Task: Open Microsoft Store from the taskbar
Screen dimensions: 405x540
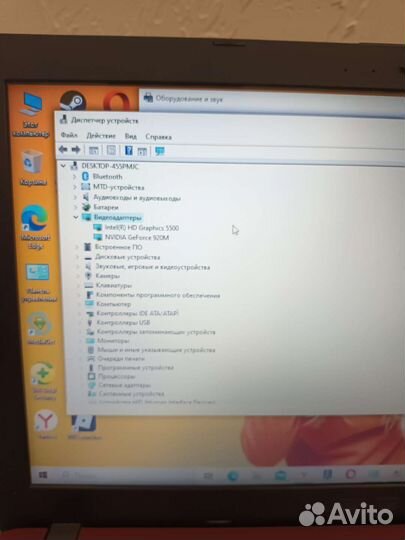Action: (280, 476)
